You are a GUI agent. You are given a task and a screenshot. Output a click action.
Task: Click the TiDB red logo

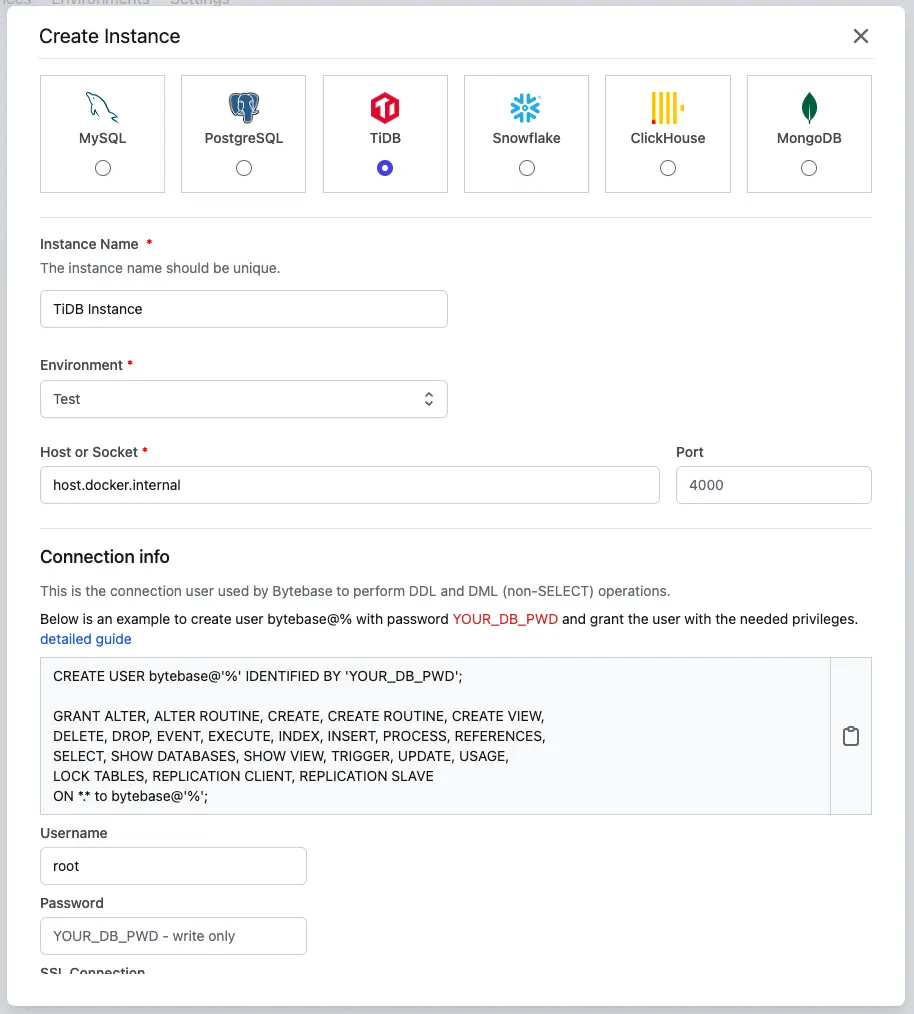tap(385, 107)
